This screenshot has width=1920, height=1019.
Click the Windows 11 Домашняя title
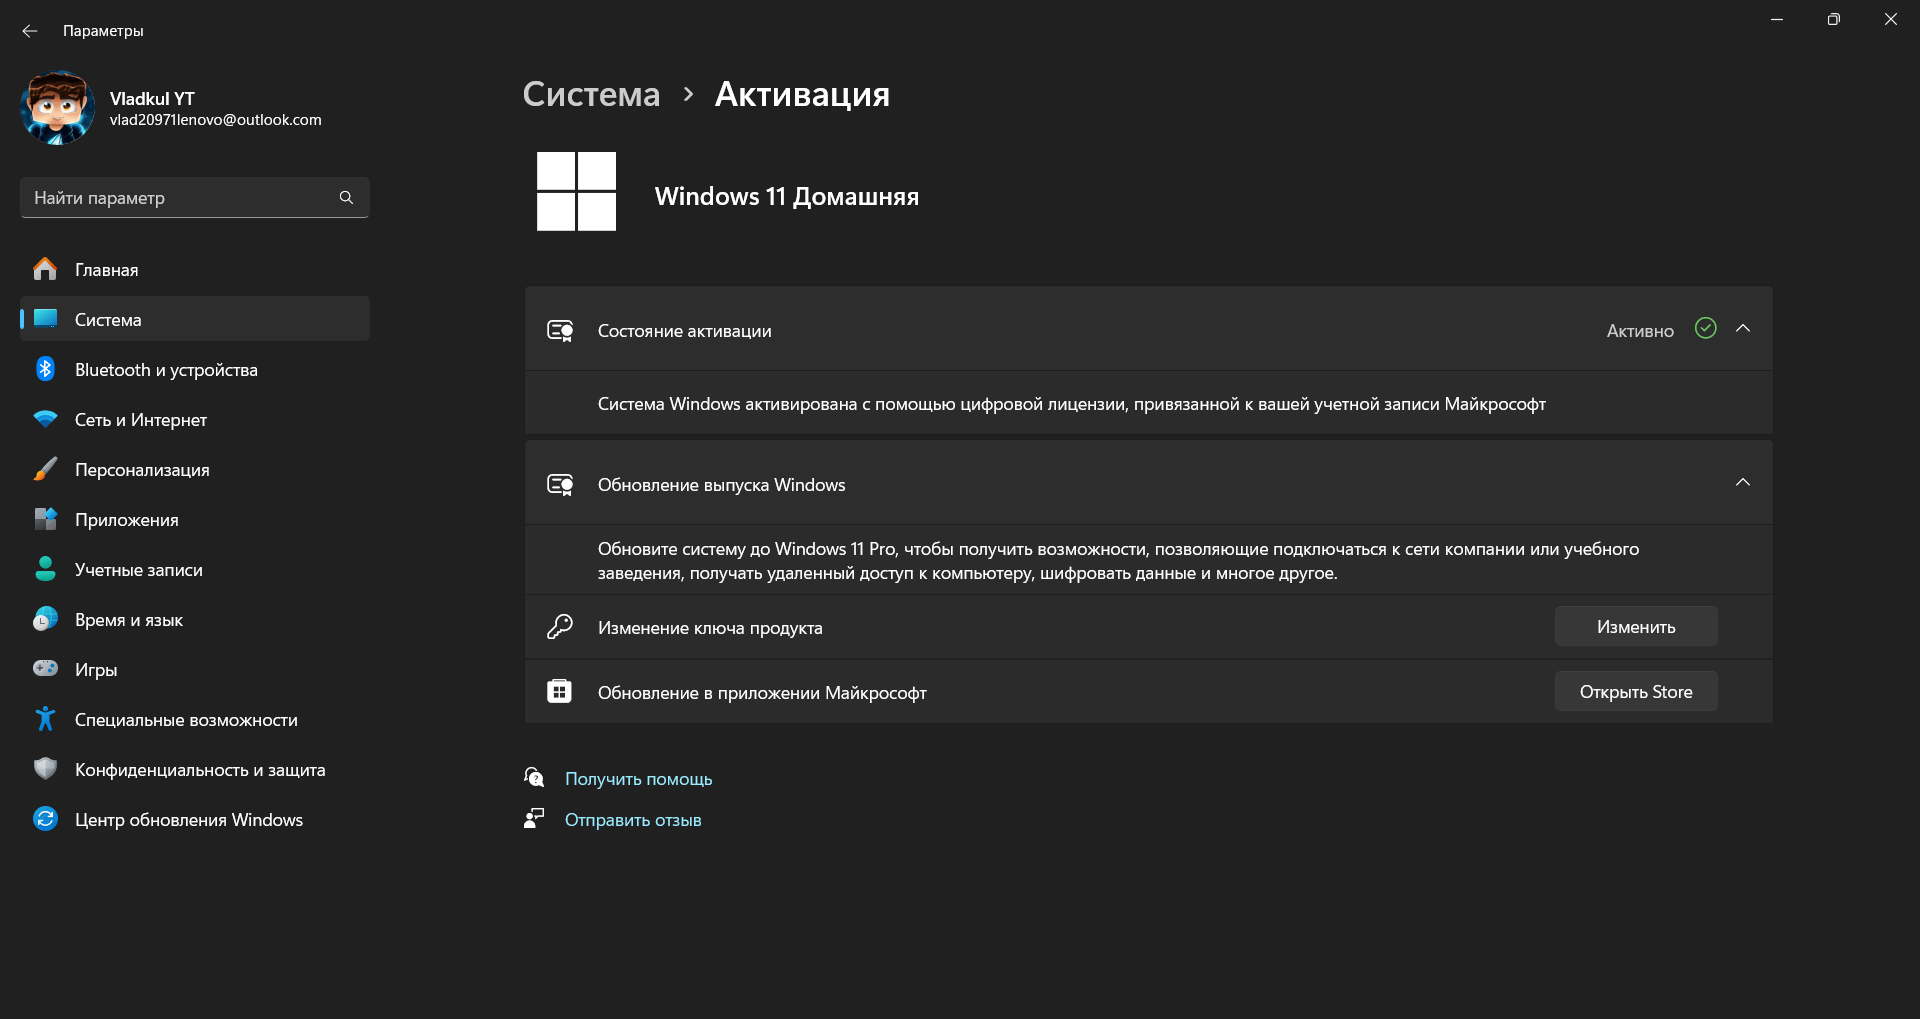787,196
